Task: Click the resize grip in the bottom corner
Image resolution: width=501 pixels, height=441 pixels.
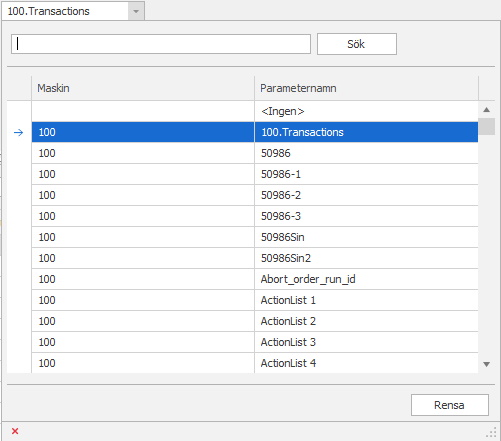Action: click(x=491, y=432)
